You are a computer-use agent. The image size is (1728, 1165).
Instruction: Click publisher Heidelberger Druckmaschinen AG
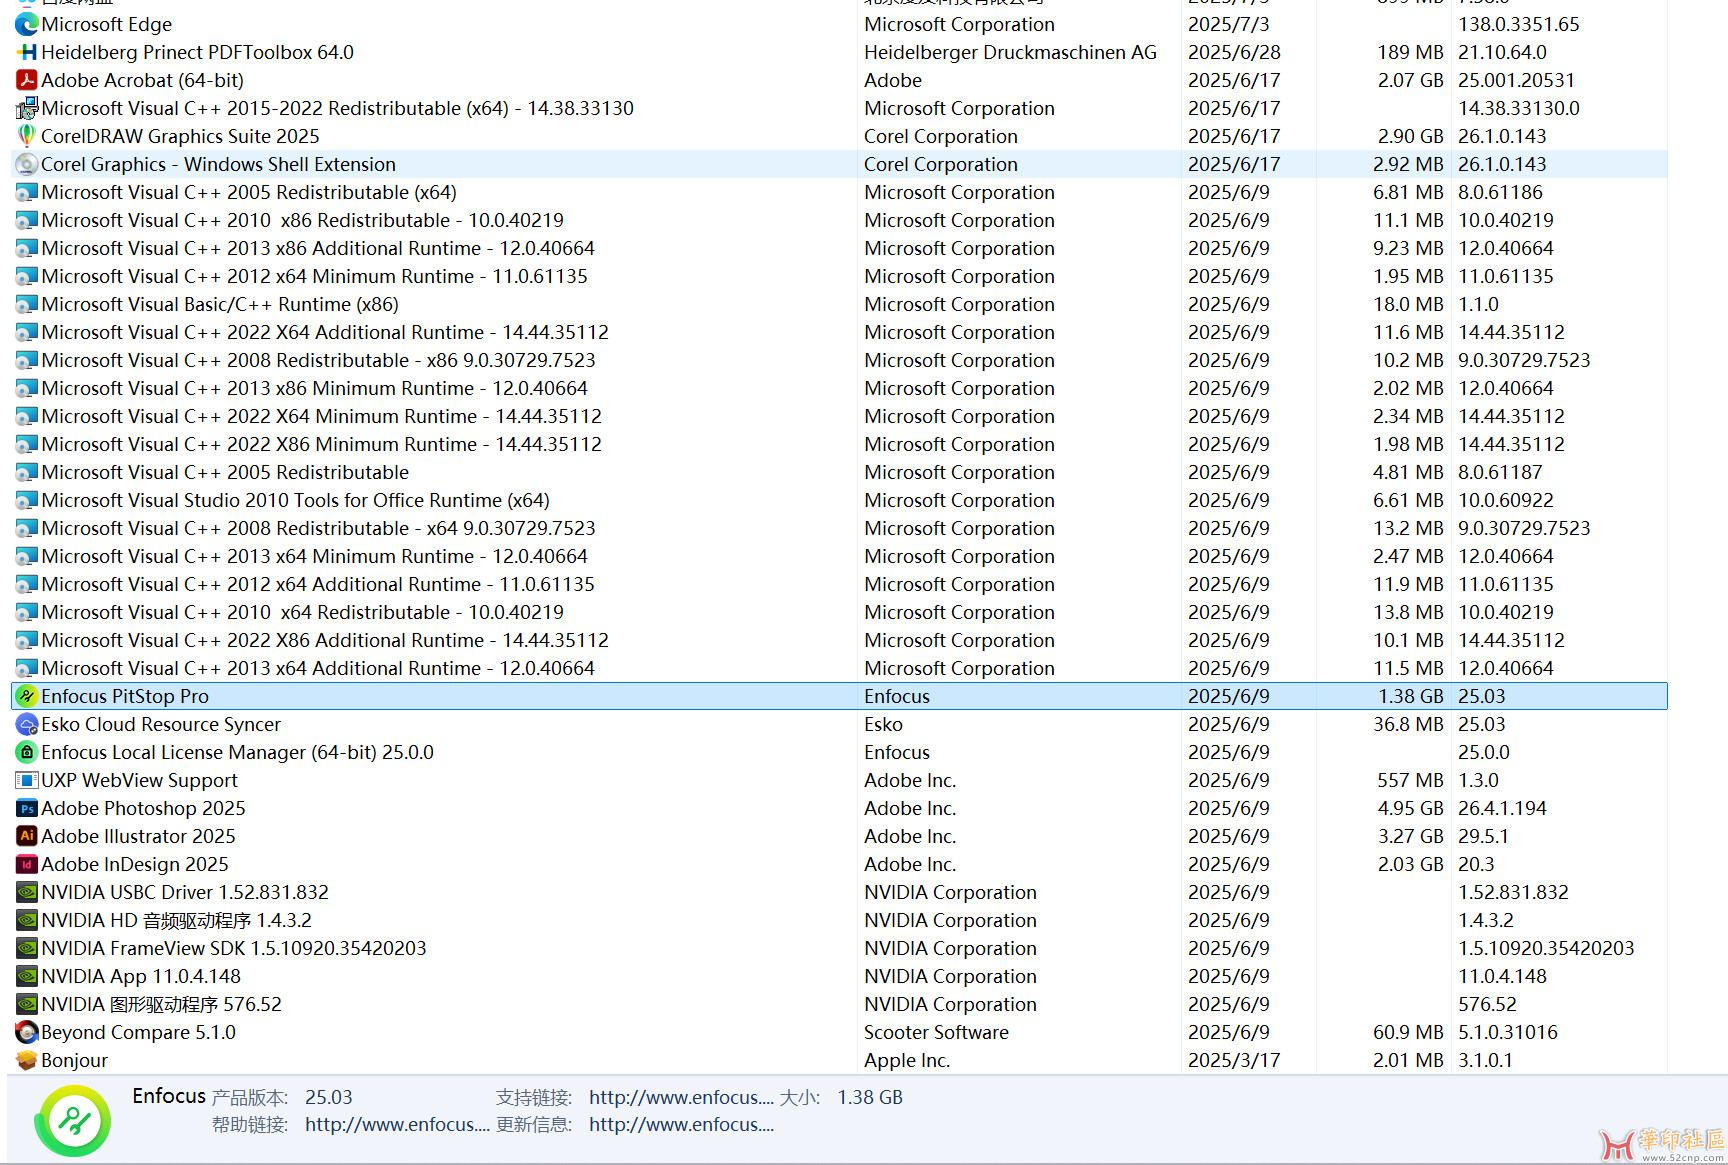1010,52
